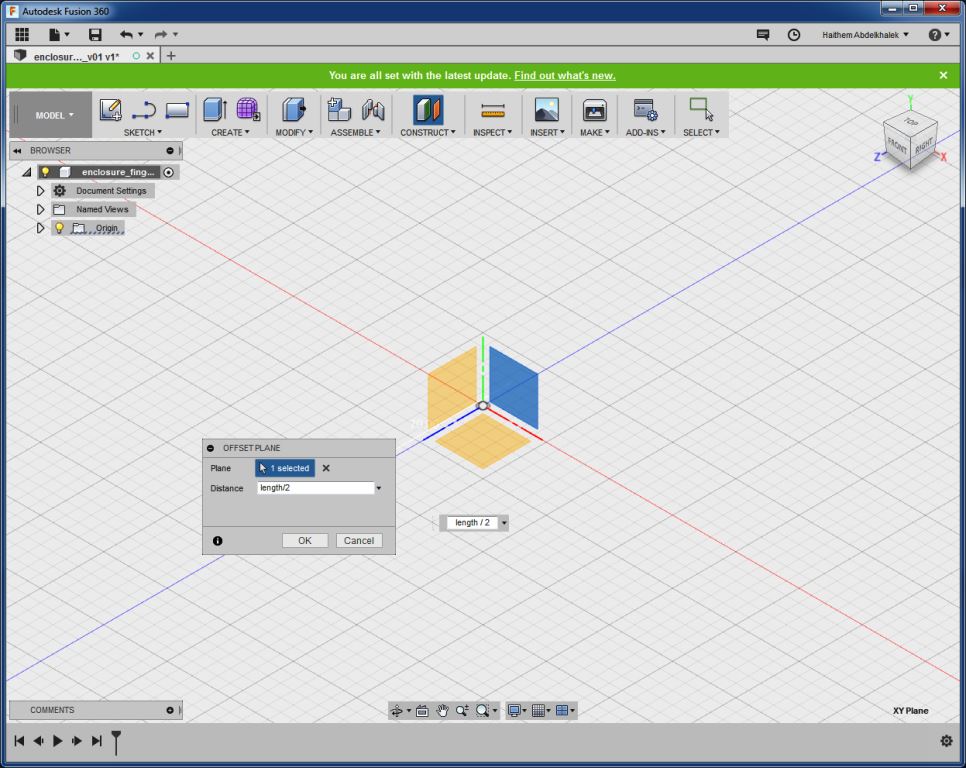Image resolution: width=966 pixels, height=768 pixels.
Task: Open the canvas length / 2 dropdown arrow
Action: [504, 523]
